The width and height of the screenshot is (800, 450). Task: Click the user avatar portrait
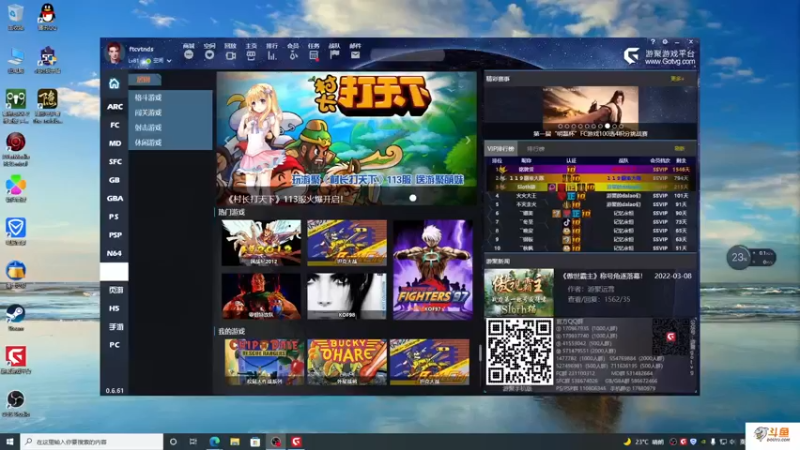pos(114,53)
